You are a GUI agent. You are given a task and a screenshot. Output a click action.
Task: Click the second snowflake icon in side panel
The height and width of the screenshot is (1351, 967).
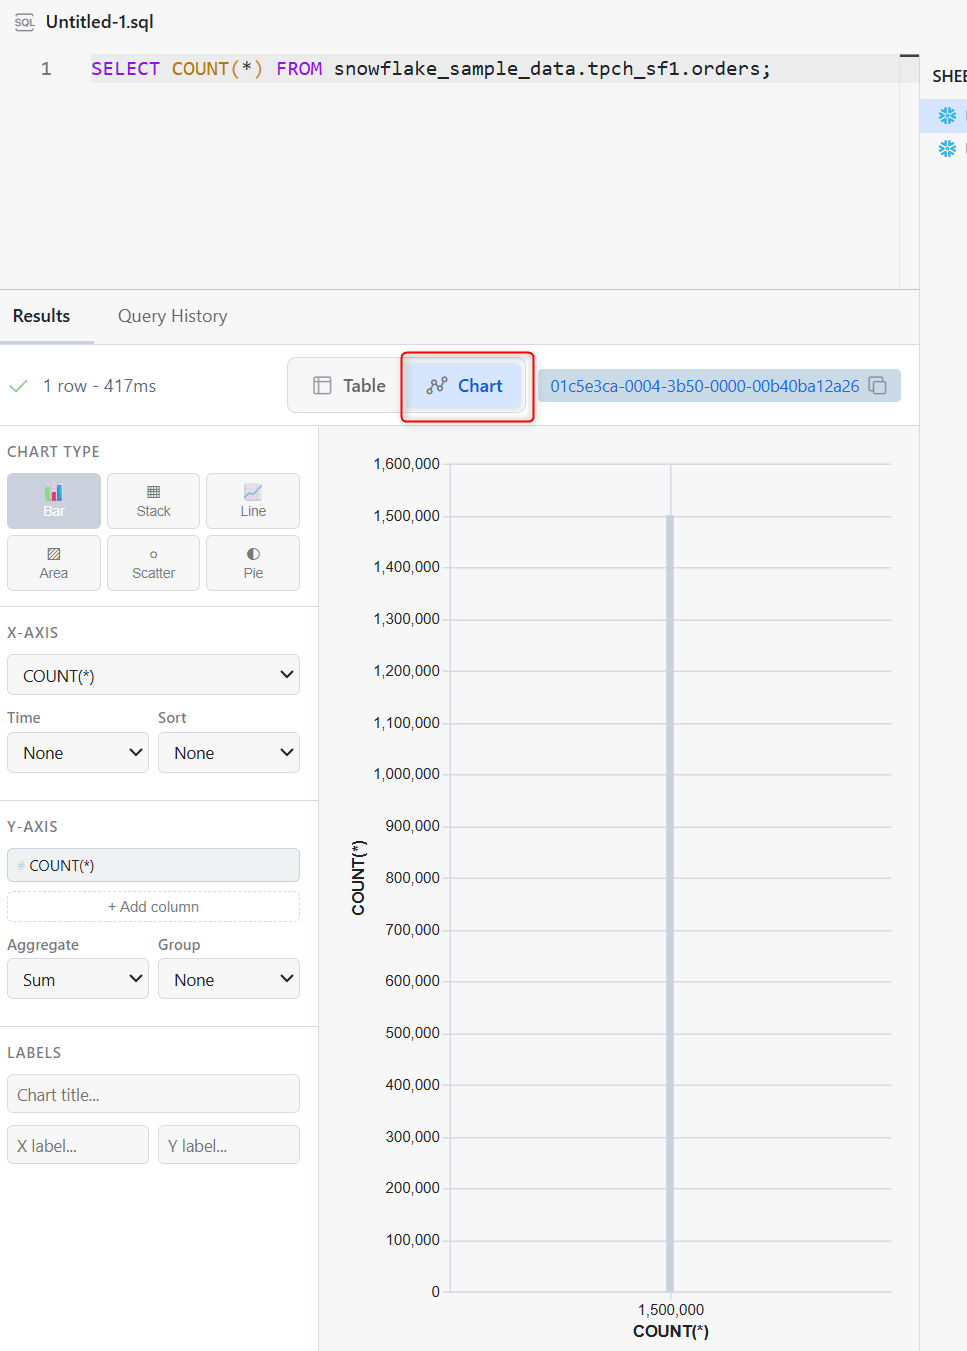pyautogui.click(x=947, y=149)
